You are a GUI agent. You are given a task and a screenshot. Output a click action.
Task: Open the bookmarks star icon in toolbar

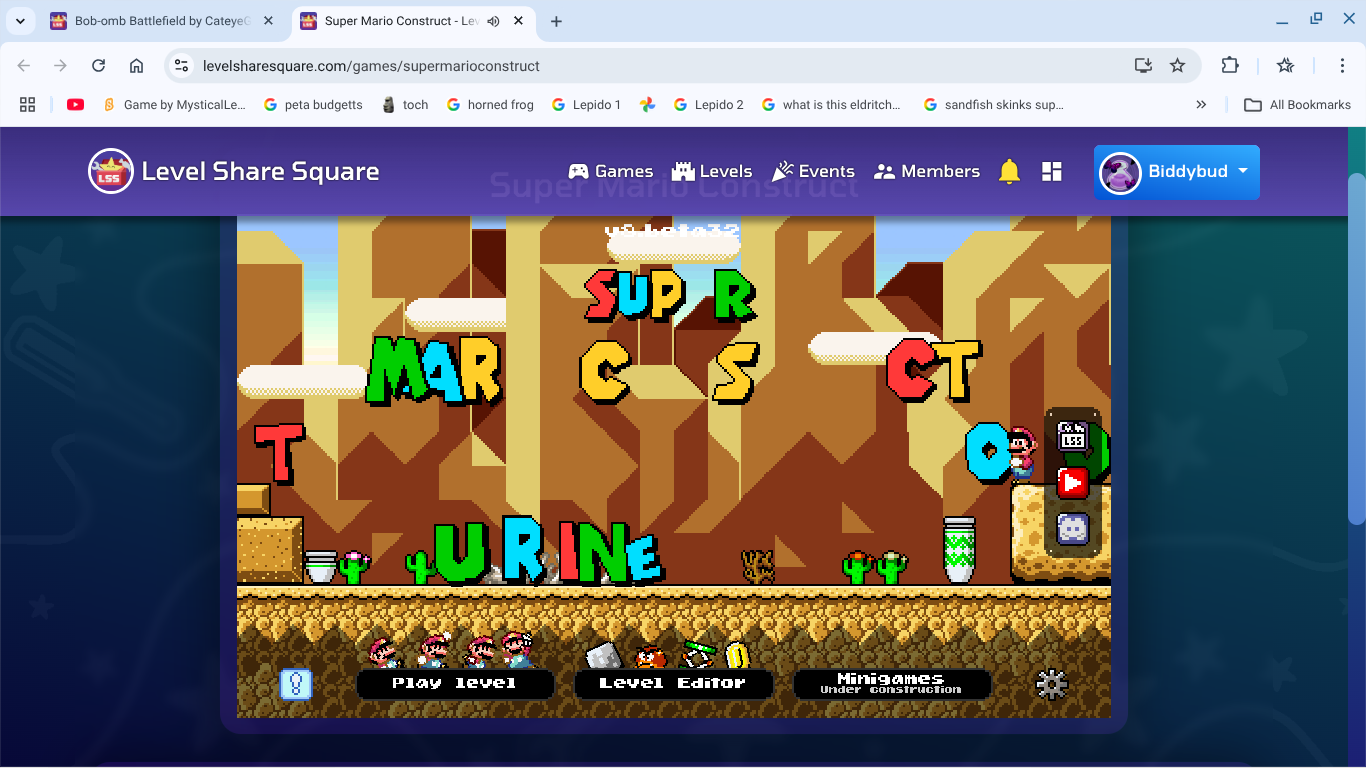click(x=1286, y=65)
